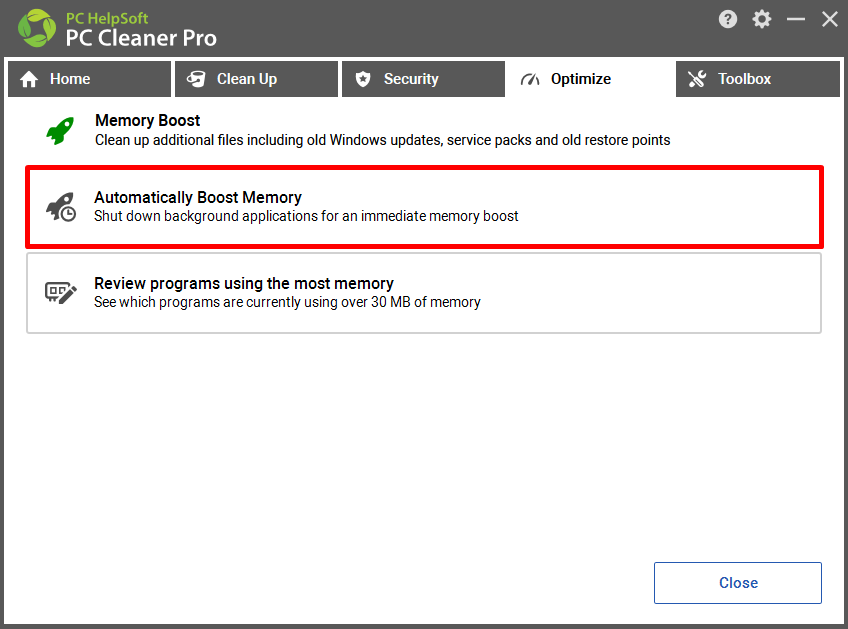Image resolution: width=848 pixels, height=629 pixels.
Task: Open Review programs using the most memory
Action: click(424, 293)
